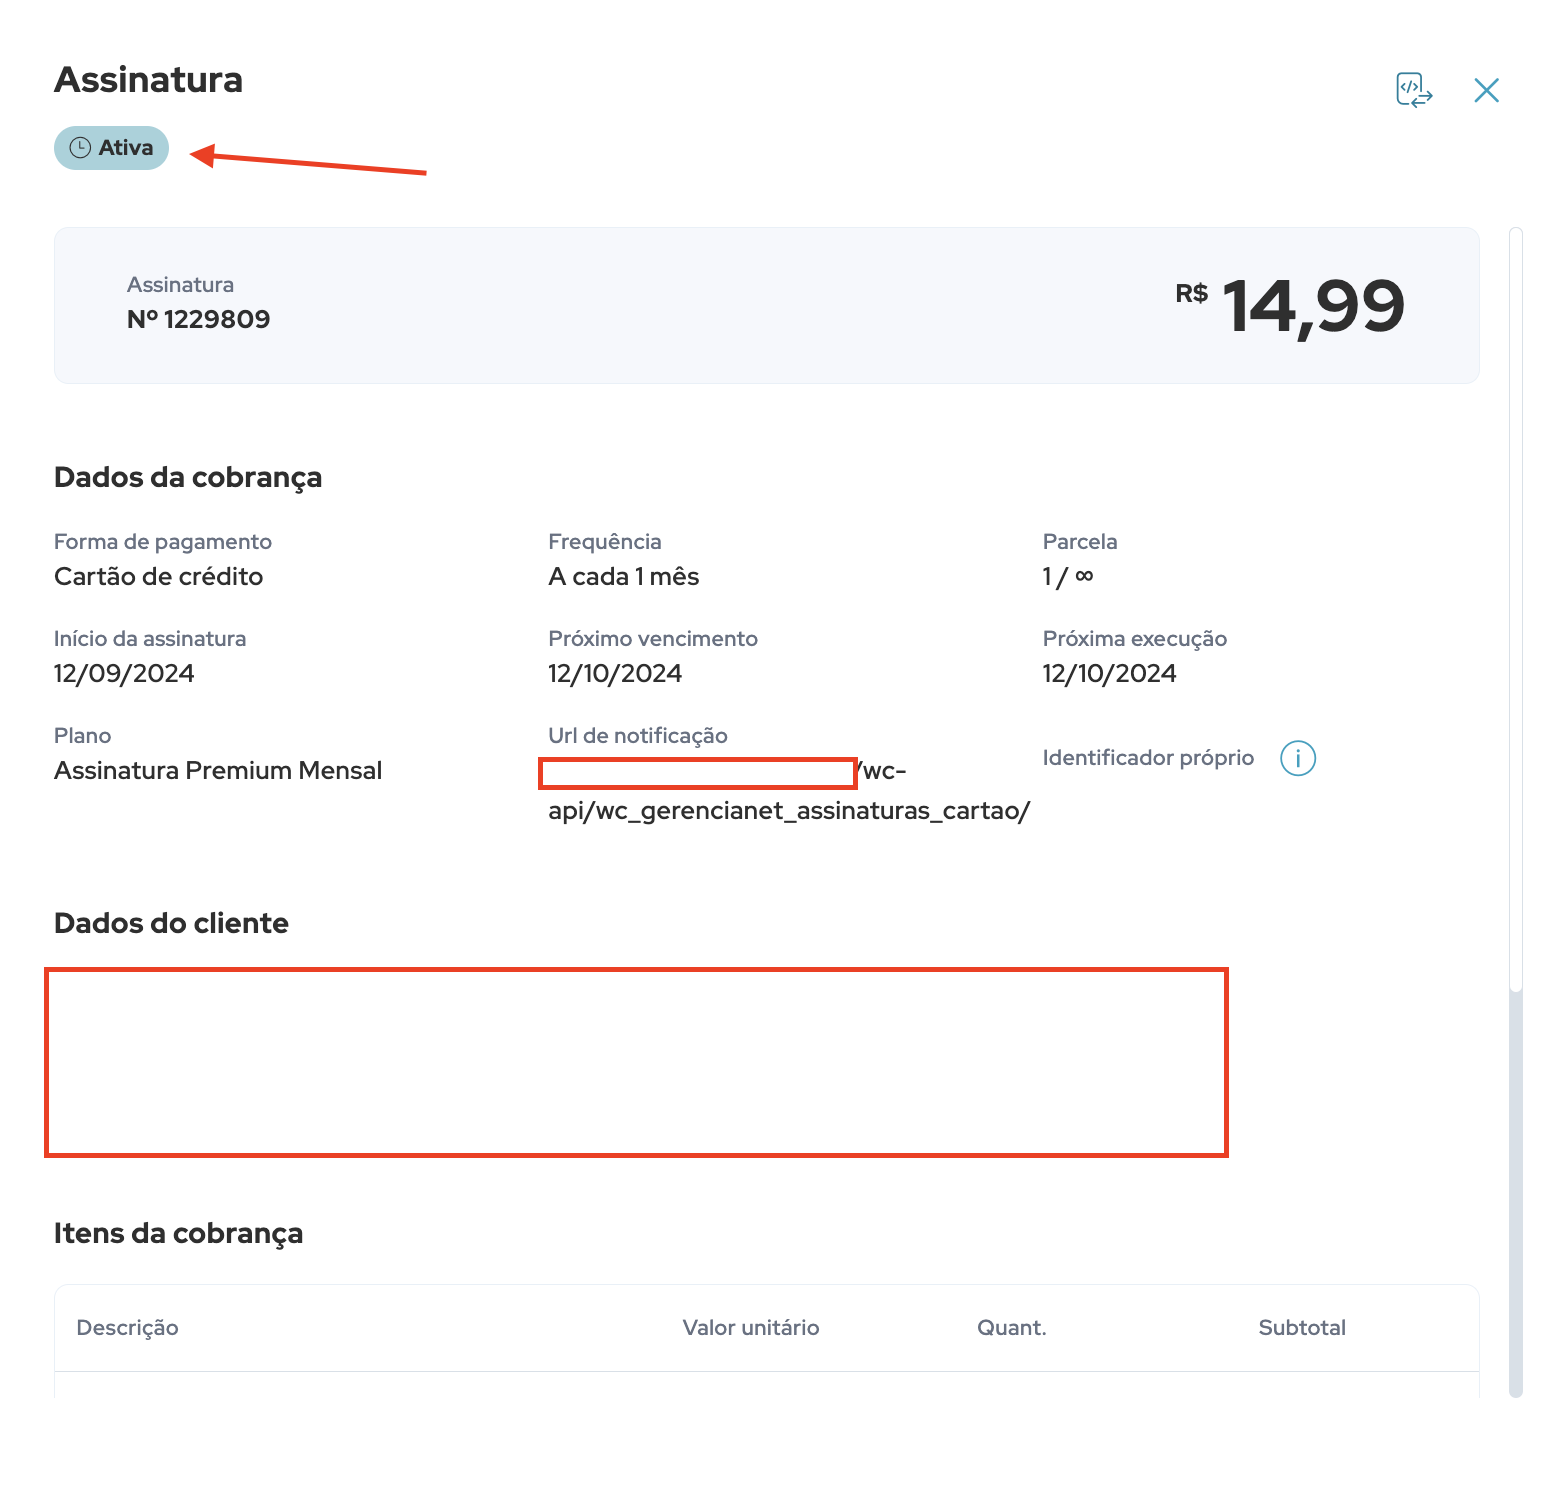The image size is (1546, 1508).
Task: Click the vertical scrollbar of the panel
Action: coord(1516,812)
